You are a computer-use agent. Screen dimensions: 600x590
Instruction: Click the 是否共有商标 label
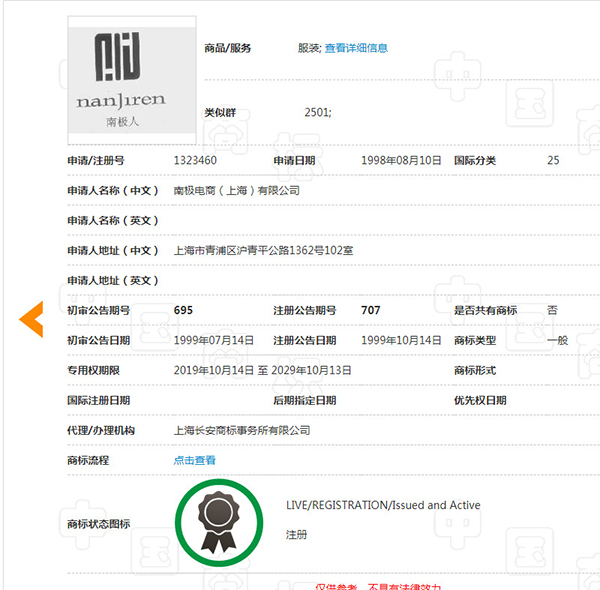click(x=485, y=310)
